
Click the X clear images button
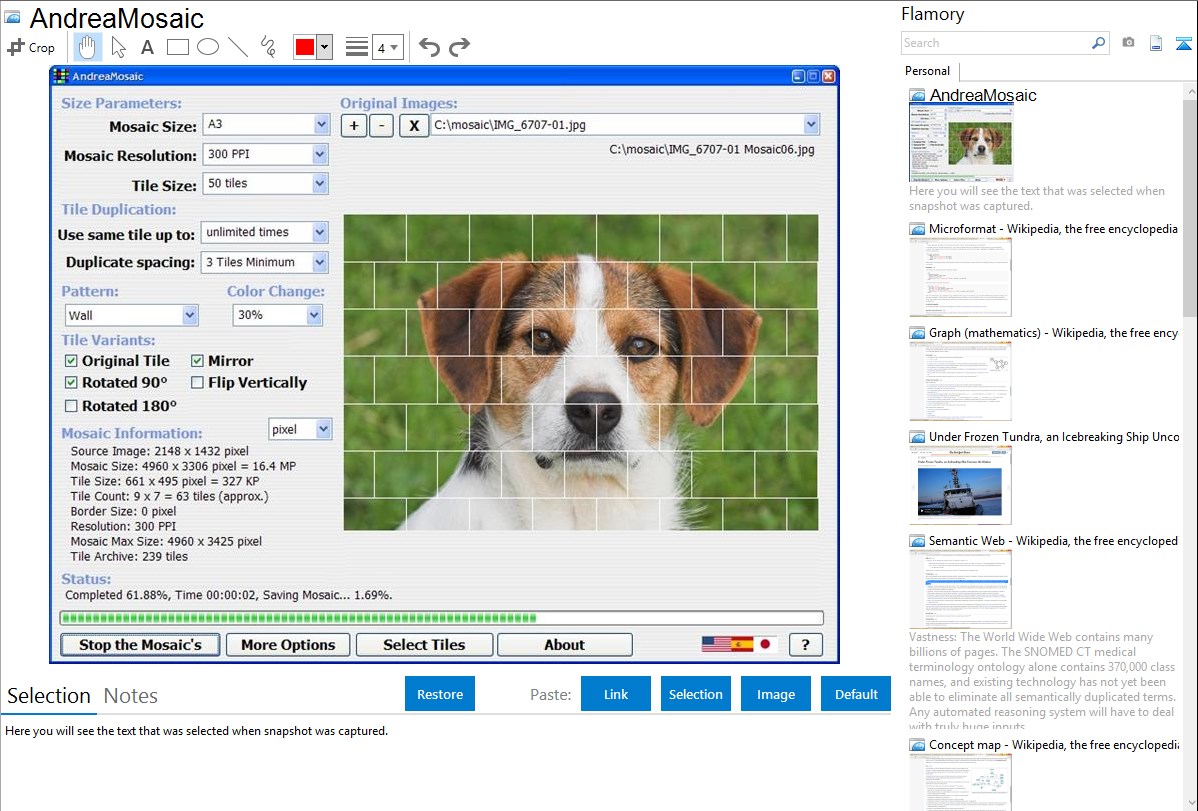(413, 125)
